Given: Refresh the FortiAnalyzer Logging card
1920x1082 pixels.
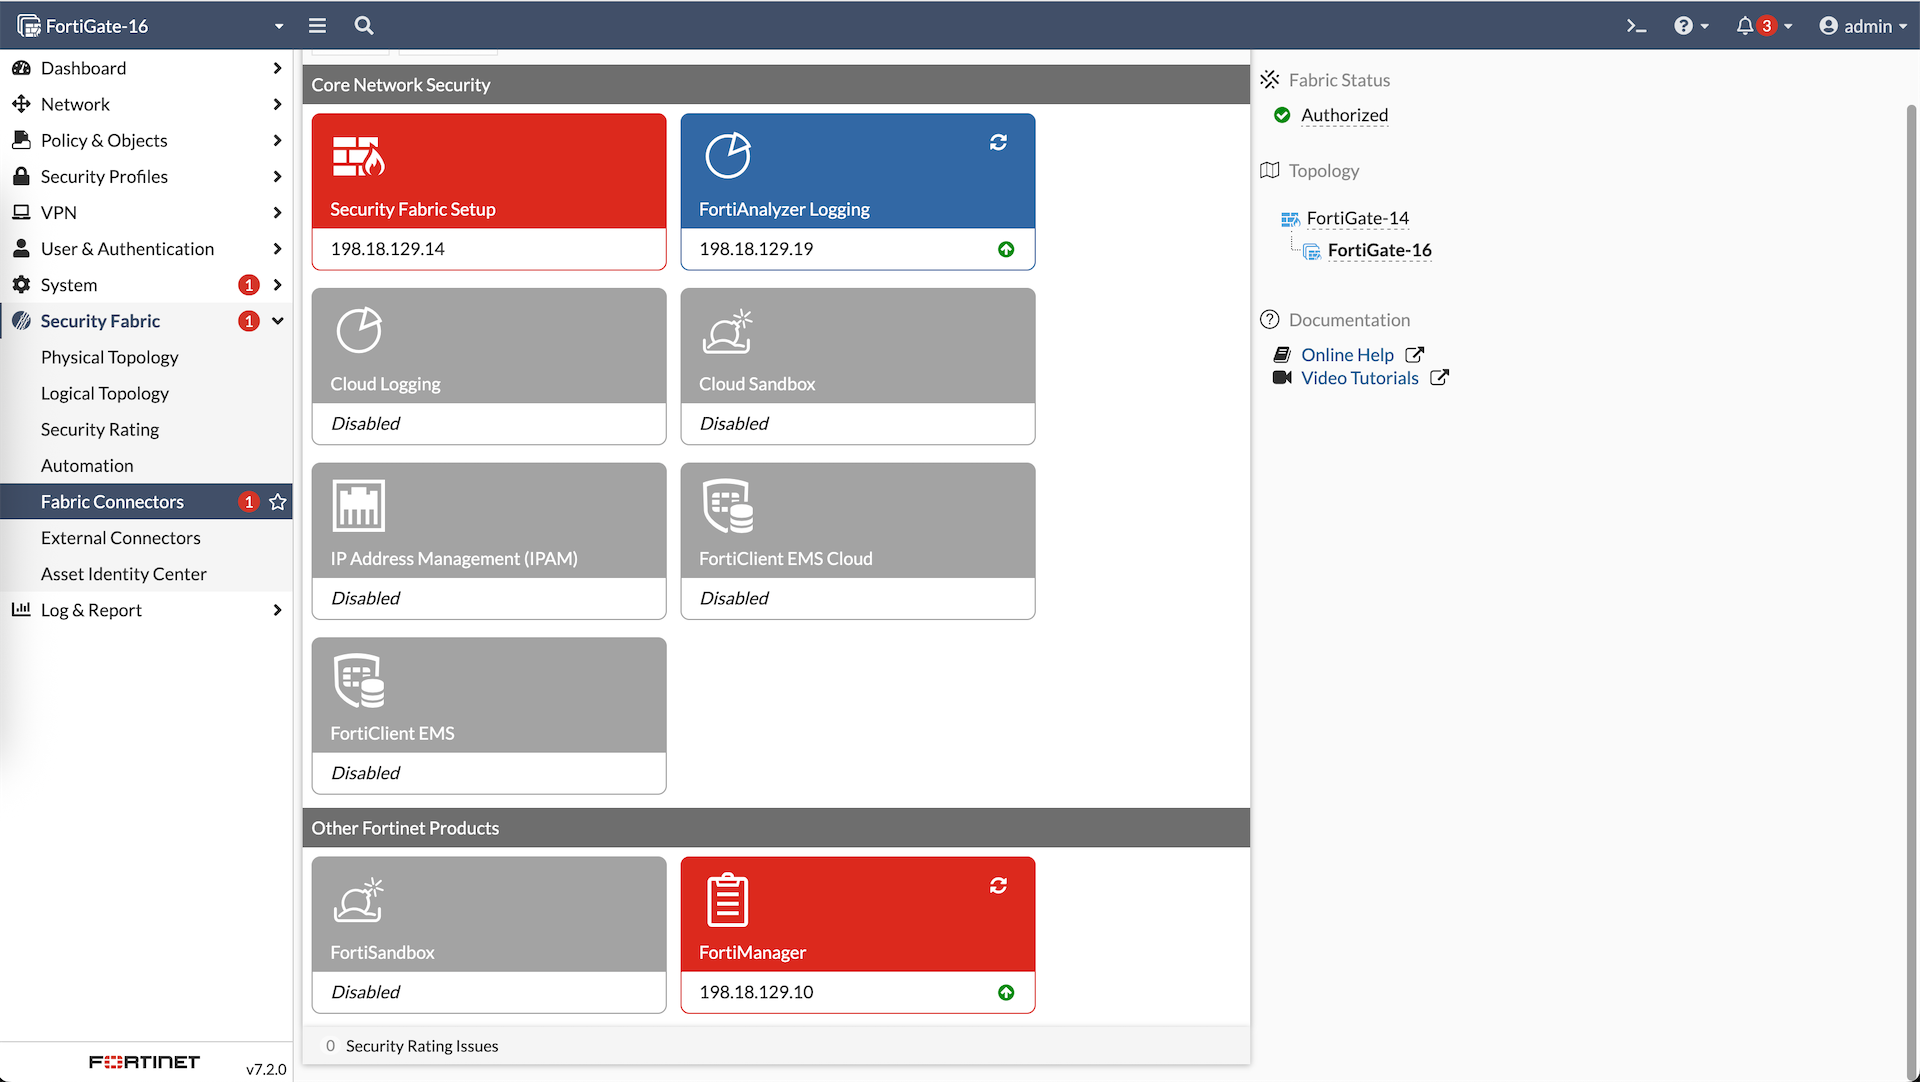Looking at the screenshot, I should [x=998, y=143].
